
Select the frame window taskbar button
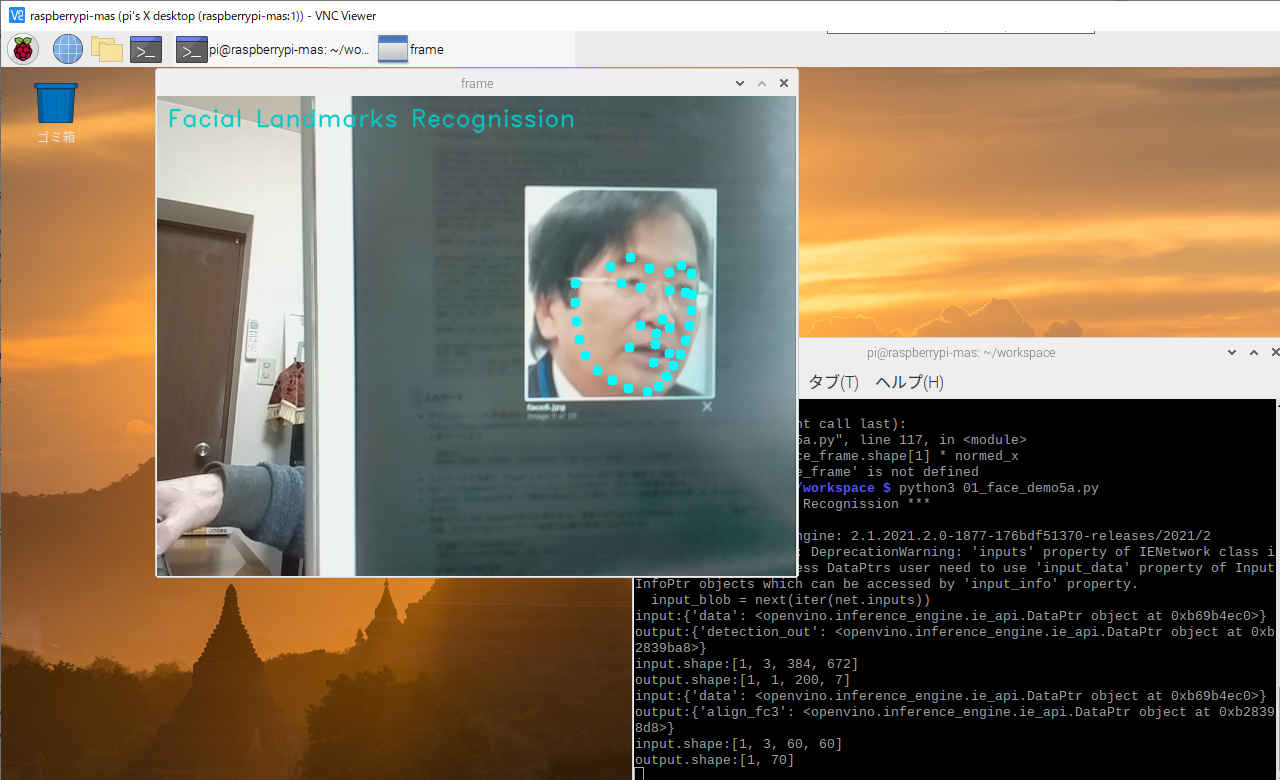click(411, 49)
